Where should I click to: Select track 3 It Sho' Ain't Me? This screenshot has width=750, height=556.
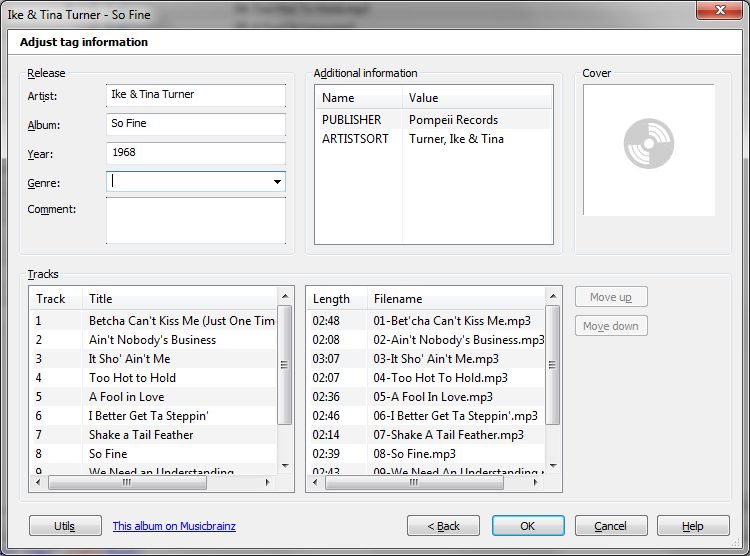(x=153, y=358)
